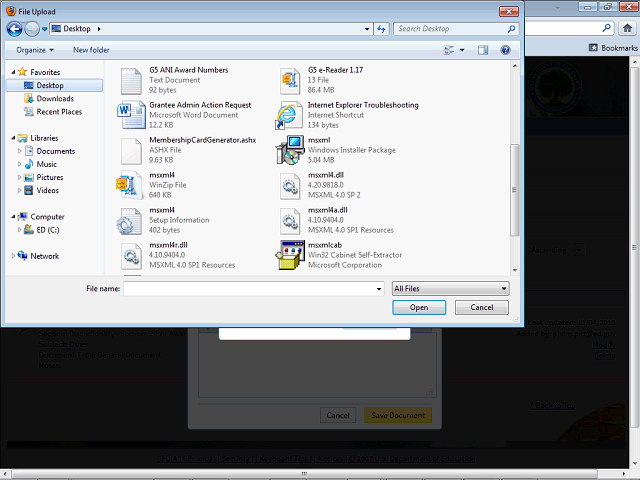Click the file list scroll up arrow
The width and height of the screenshot is (640, 480).
tap(515, 65)
